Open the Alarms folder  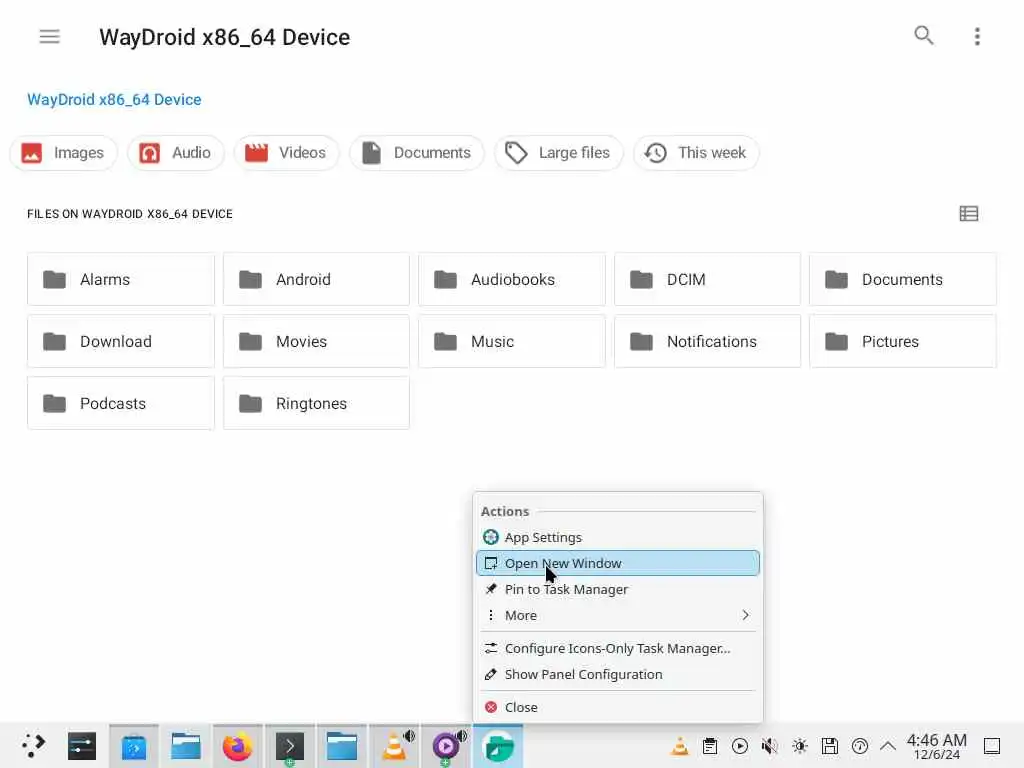pos(121,280)
